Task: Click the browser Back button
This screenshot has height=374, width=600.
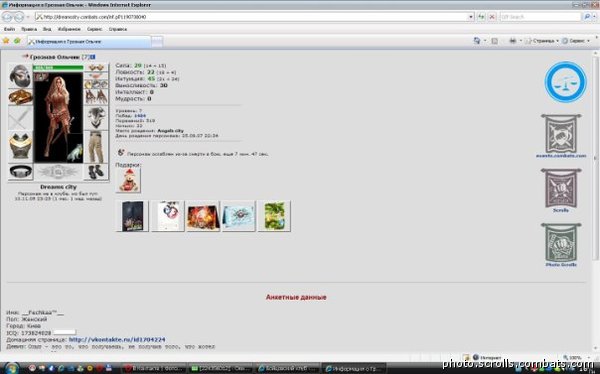Action: click(8, 17)
